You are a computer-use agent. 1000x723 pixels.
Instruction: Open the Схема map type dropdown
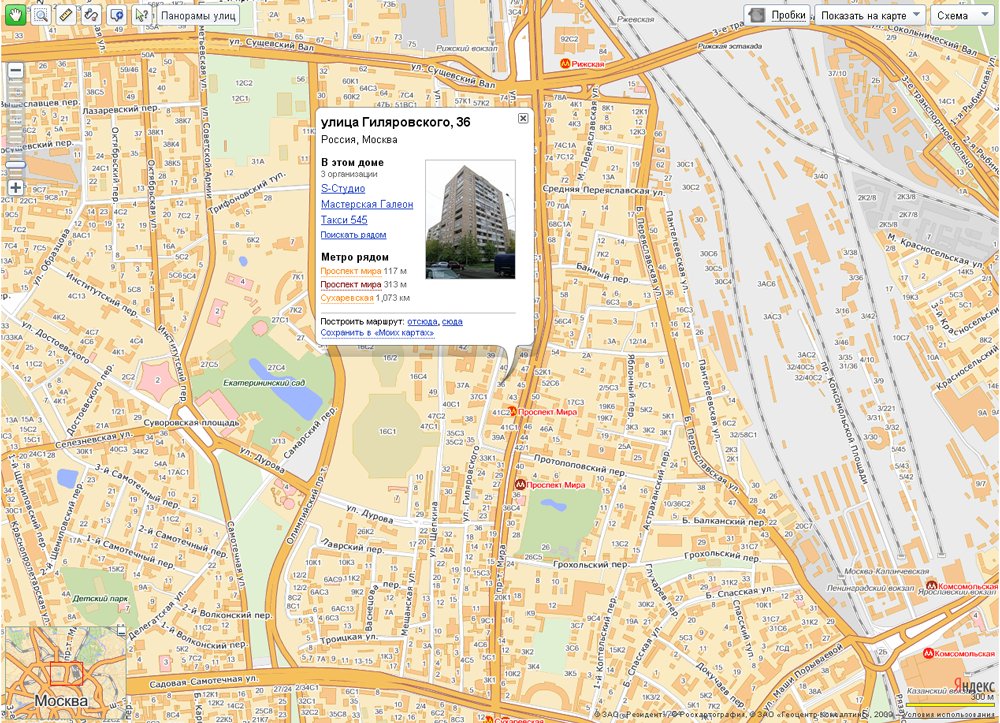962,15
